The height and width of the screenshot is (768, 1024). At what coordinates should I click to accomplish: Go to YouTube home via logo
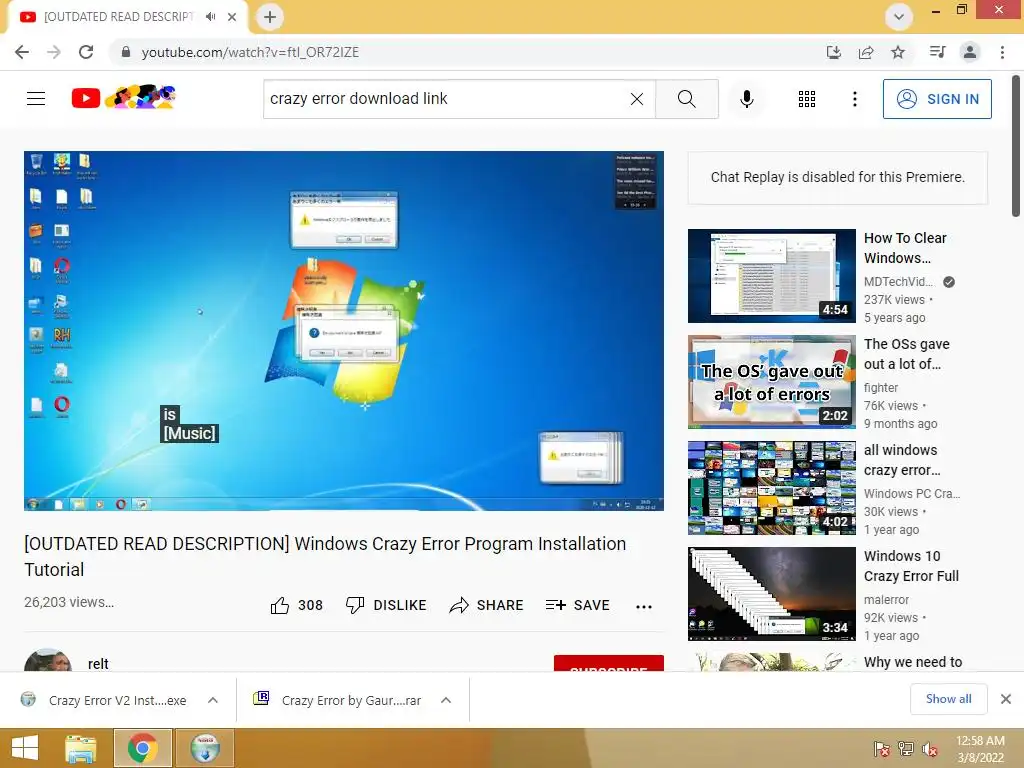[x=123, y=98]
